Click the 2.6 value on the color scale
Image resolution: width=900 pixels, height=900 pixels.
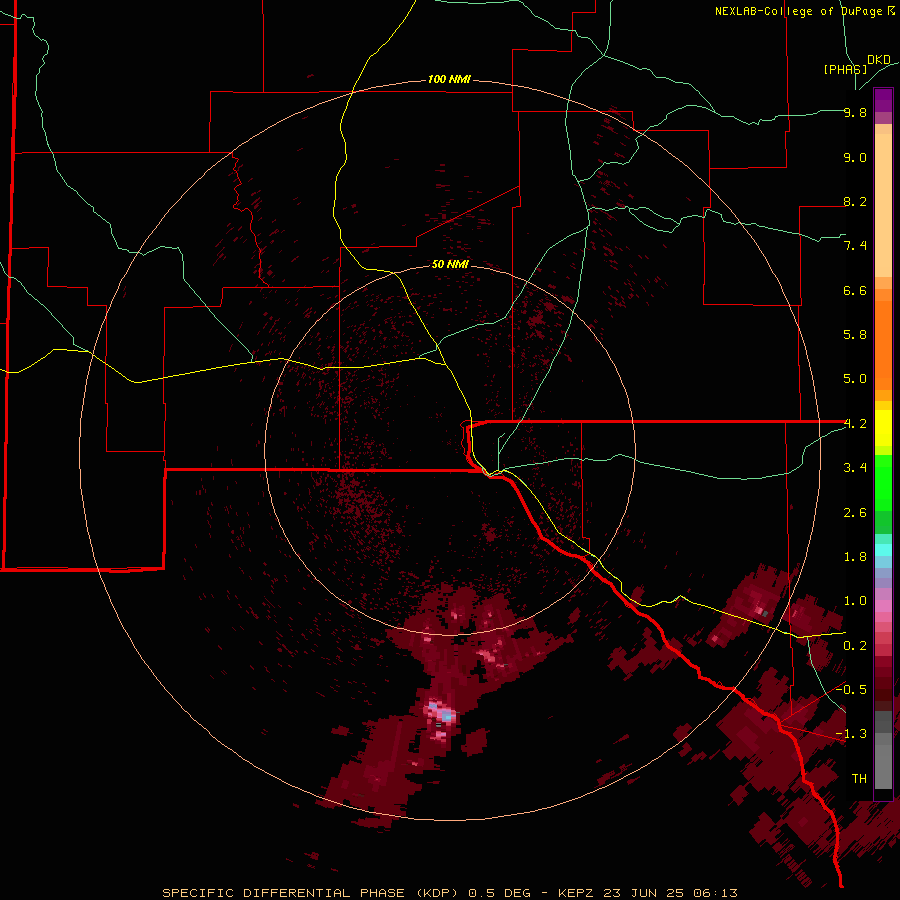click(x=855, y=513)
